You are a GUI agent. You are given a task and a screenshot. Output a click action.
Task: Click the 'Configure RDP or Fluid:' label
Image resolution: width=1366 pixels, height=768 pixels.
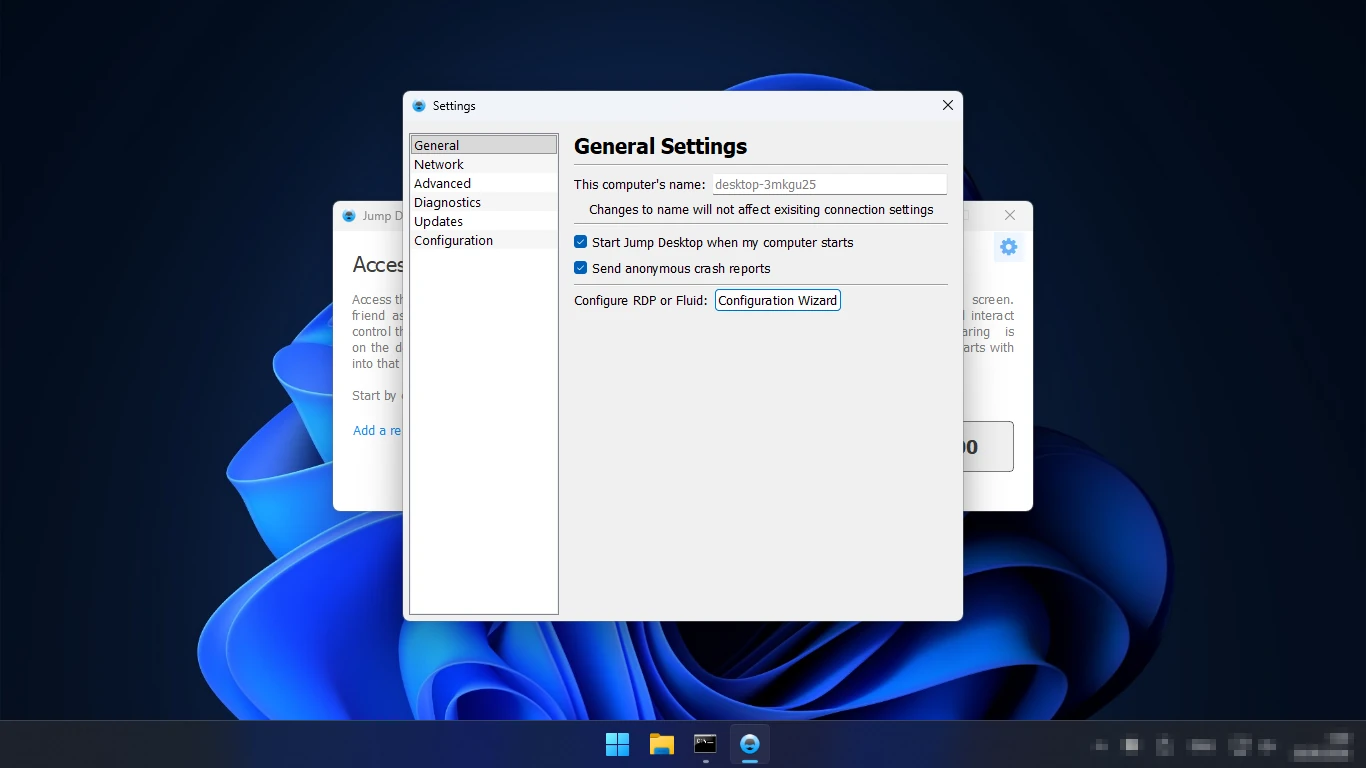tap(641, 300)
